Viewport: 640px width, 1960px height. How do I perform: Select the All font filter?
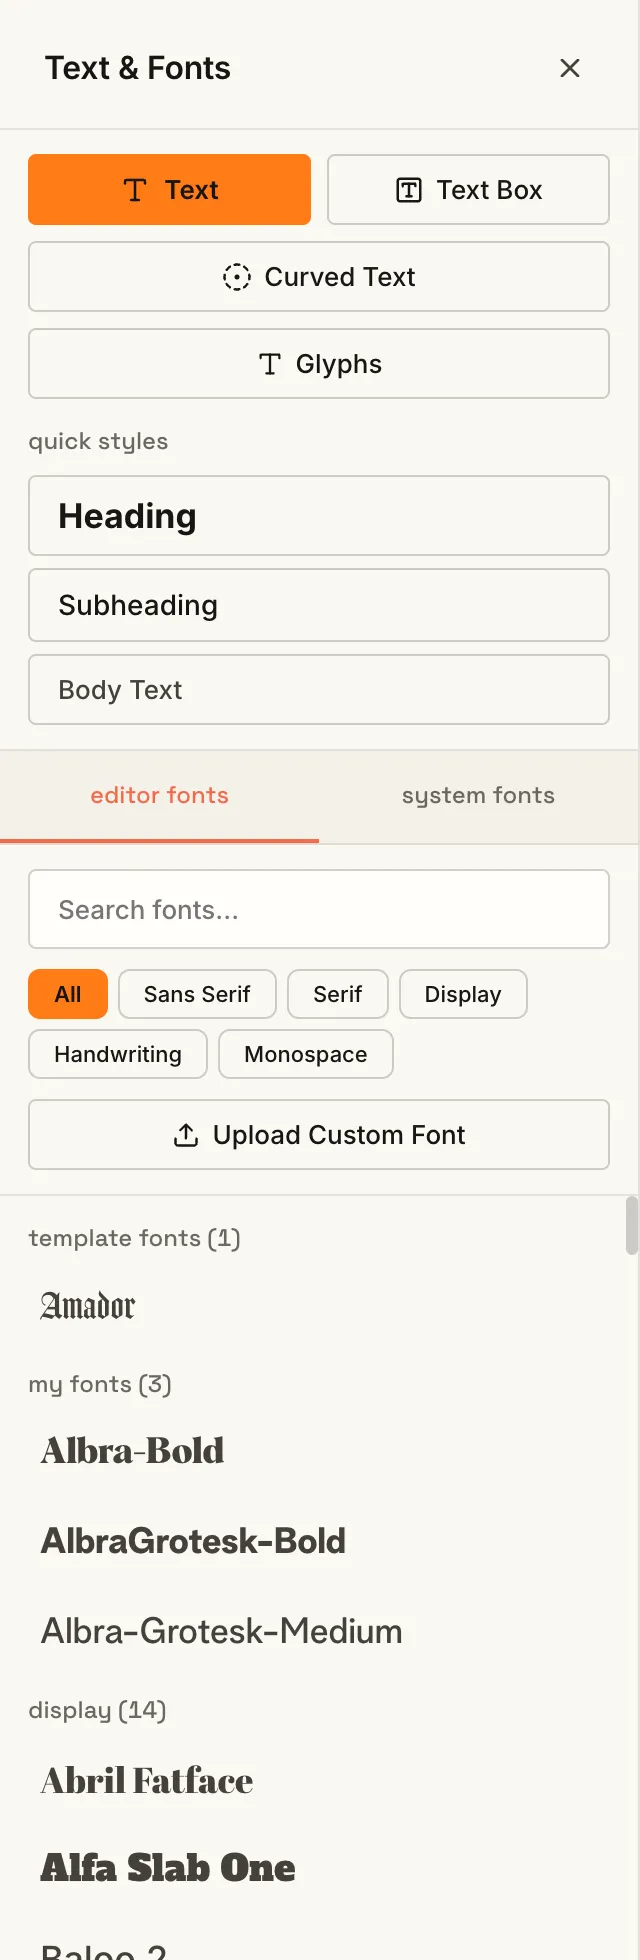[68, 994]
